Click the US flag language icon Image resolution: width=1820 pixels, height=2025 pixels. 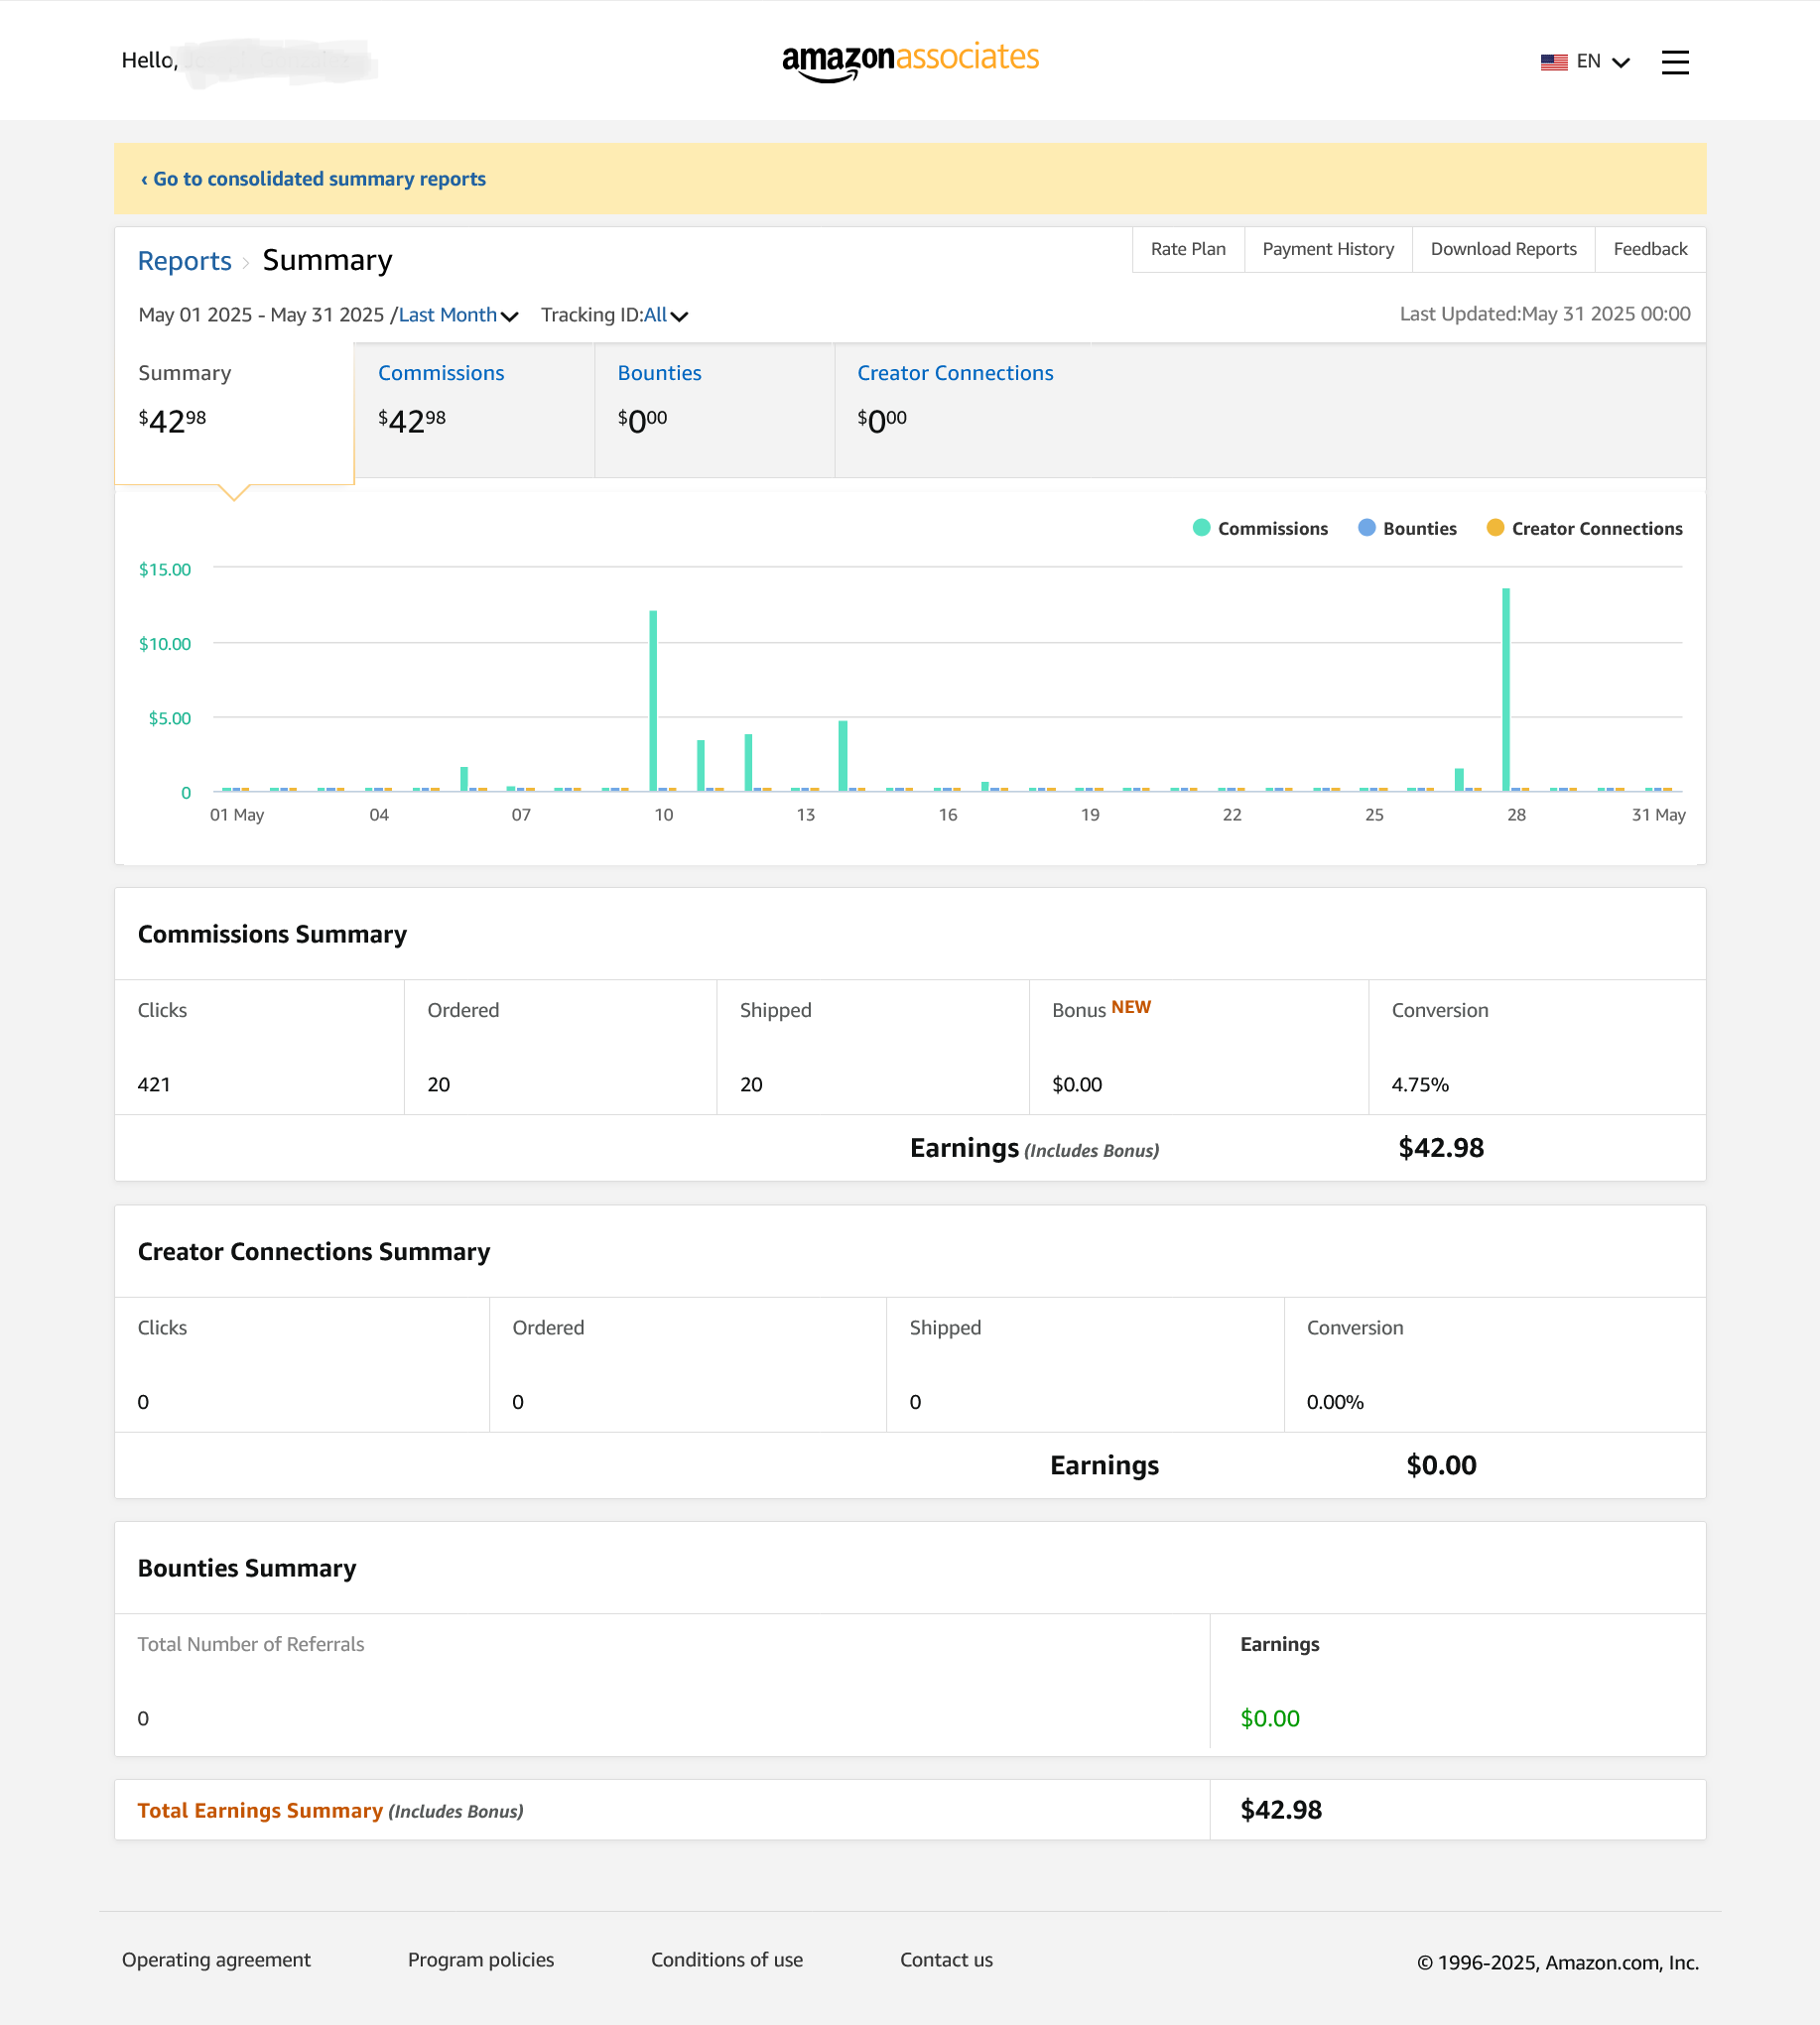click(x=1554, y=62)
